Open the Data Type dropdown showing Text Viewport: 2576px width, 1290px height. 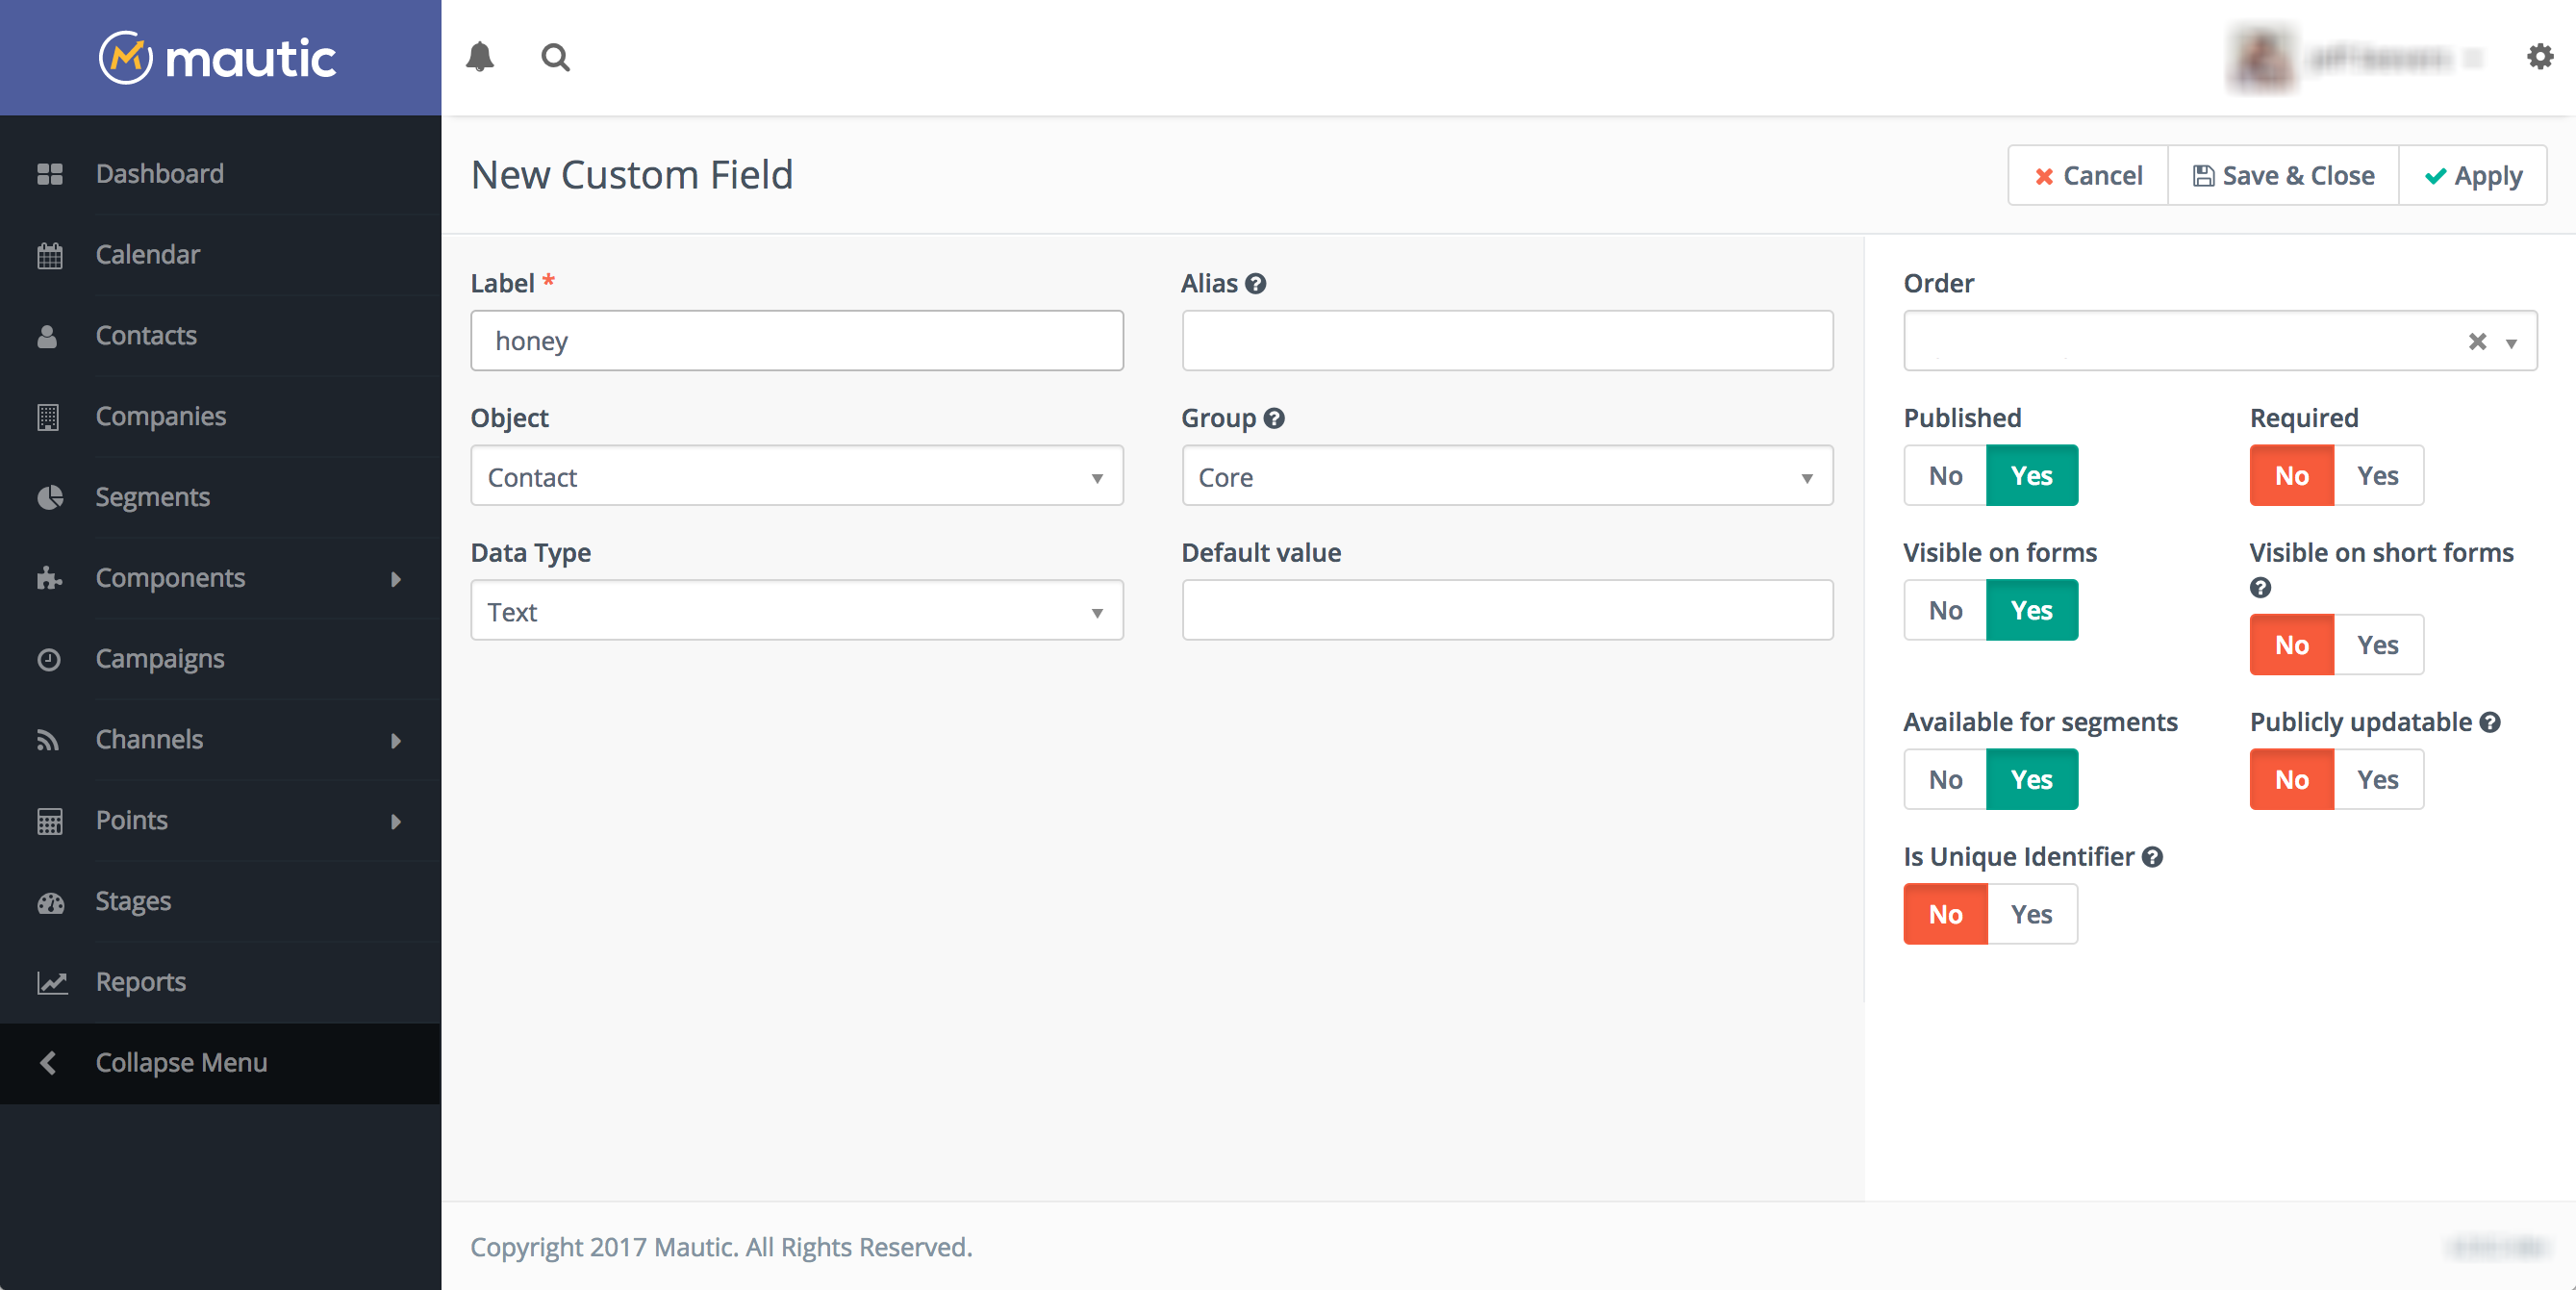click(x=796, y=611)
